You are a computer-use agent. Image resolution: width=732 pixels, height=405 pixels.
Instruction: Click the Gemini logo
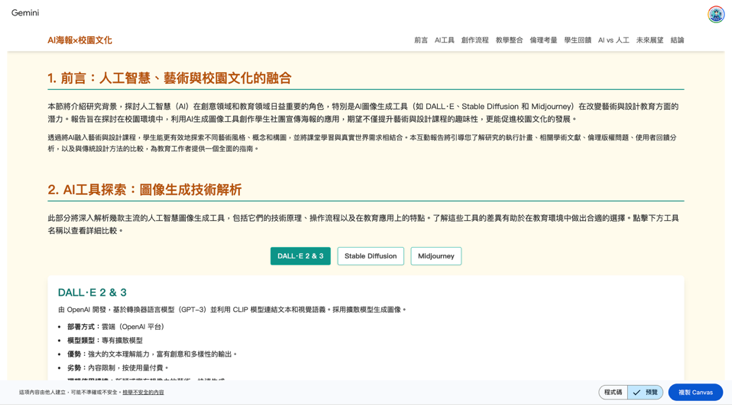25,14
